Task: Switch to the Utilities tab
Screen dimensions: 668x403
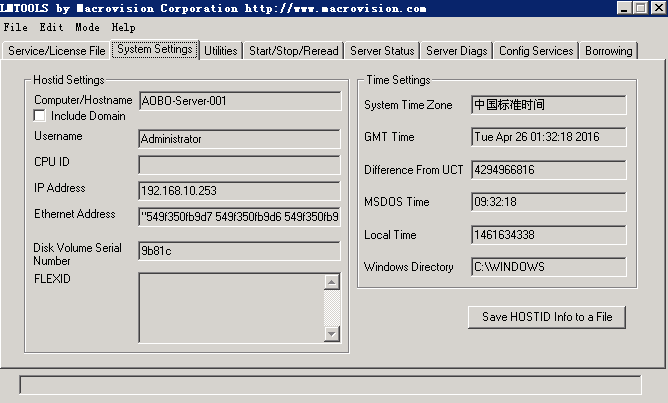Action: pyautogui.click(x=221, y=51)
